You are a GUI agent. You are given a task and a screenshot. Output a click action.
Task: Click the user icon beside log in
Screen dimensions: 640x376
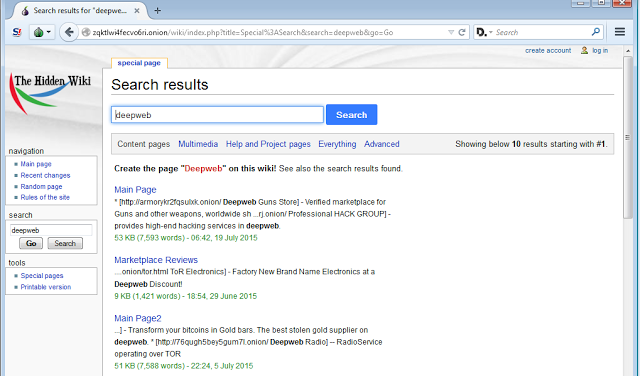(584, 51)
